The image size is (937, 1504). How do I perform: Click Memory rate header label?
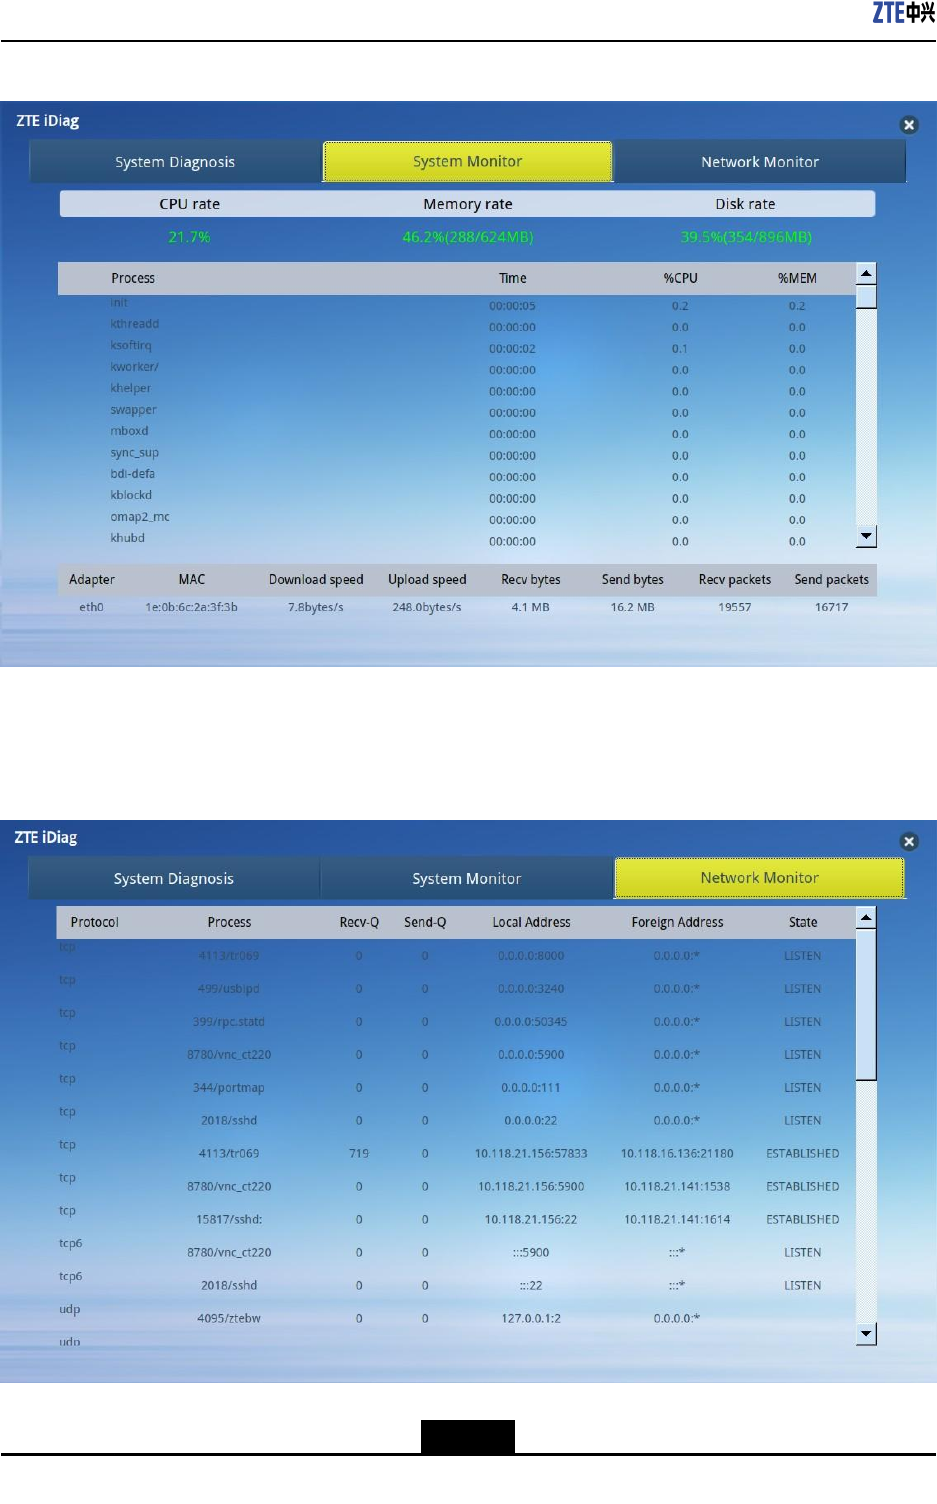pyautogui.click(x=468, y=204)
